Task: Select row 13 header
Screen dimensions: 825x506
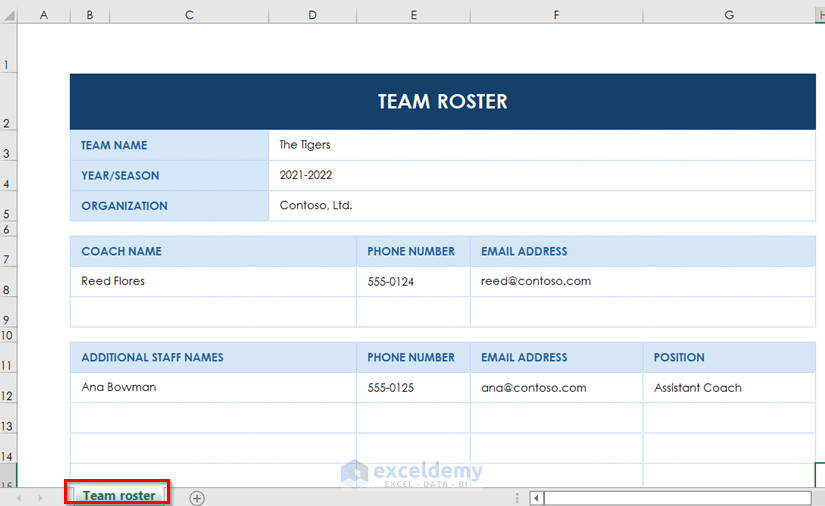Action: coord(8,418)
